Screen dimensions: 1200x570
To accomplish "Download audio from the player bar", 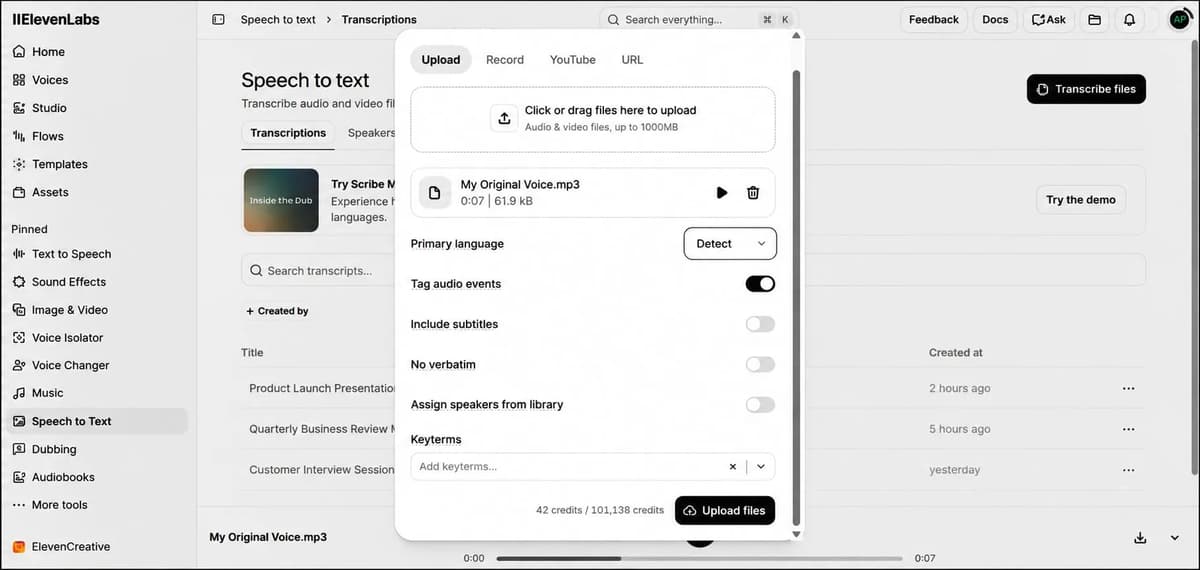I will click(1140, 538).
